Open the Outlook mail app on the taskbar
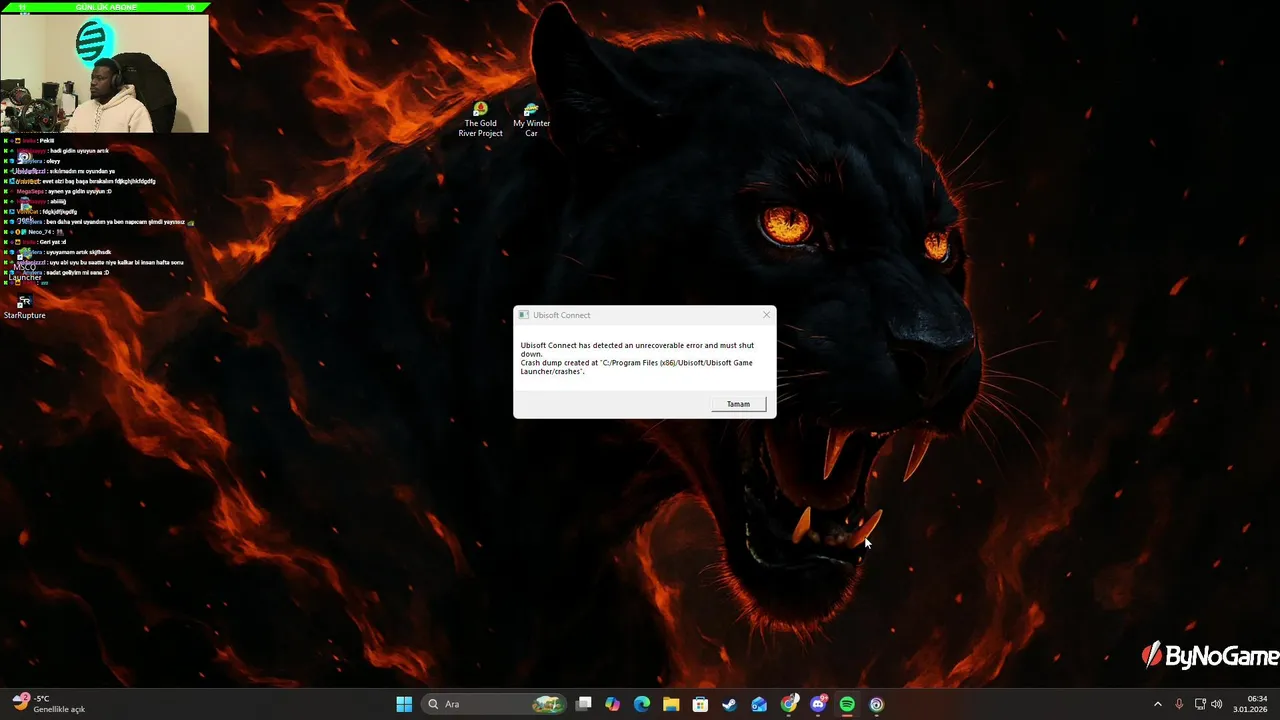This screenshot has width=1280, height=720. 759,704
